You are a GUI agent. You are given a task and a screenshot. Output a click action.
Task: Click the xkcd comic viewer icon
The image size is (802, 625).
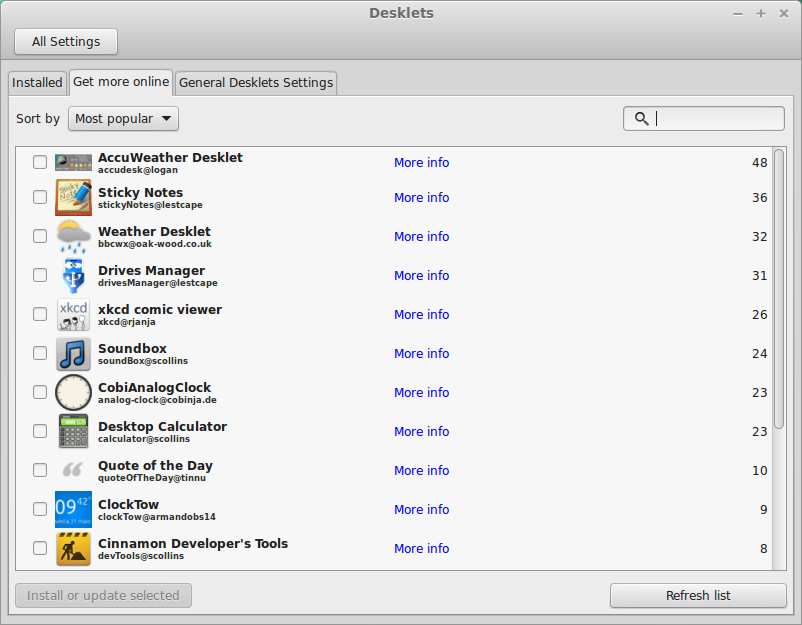[x=73, y=315]
